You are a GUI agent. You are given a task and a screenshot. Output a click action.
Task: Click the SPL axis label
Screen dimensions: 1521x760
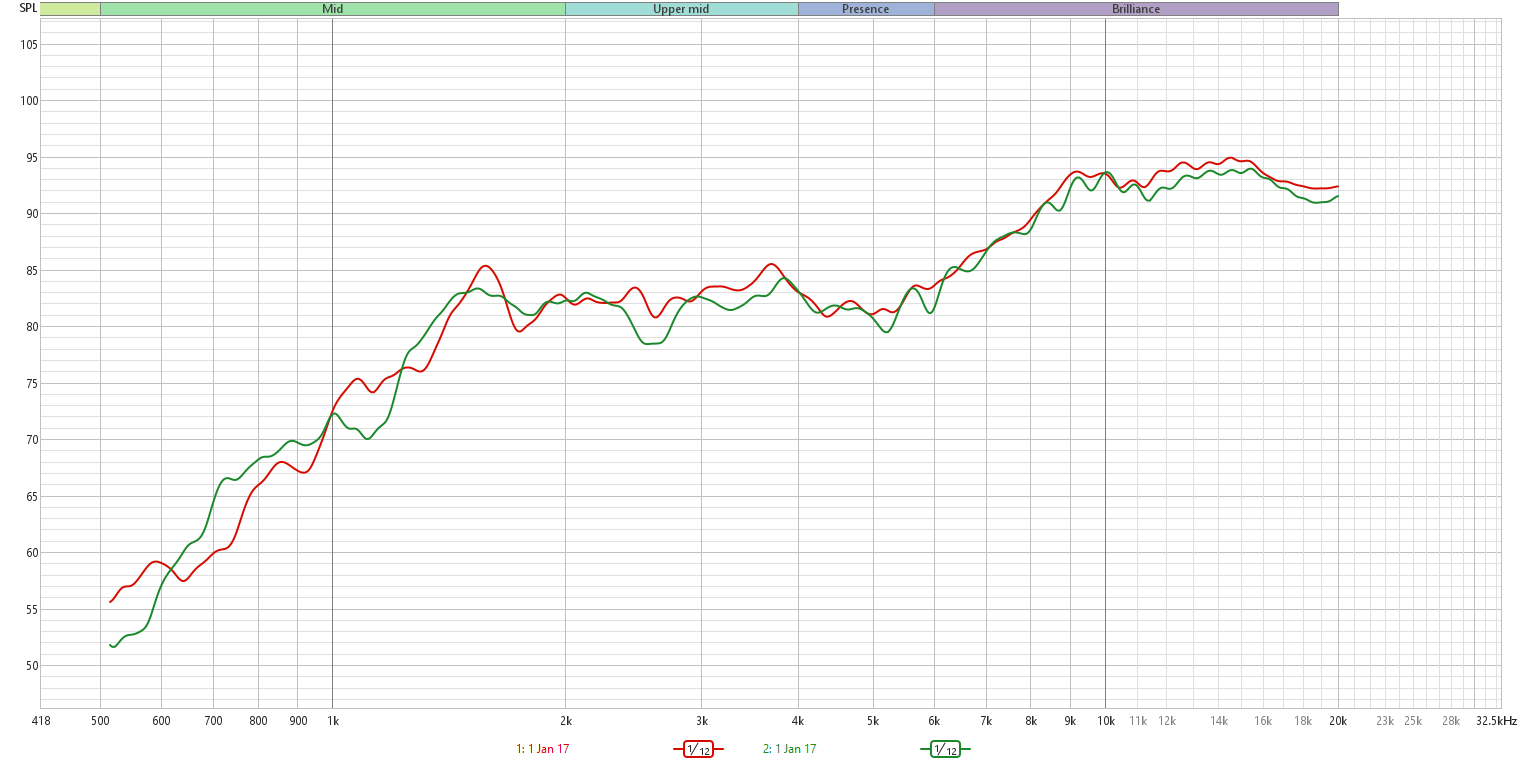pyautogui.click(x=28, y=9)
